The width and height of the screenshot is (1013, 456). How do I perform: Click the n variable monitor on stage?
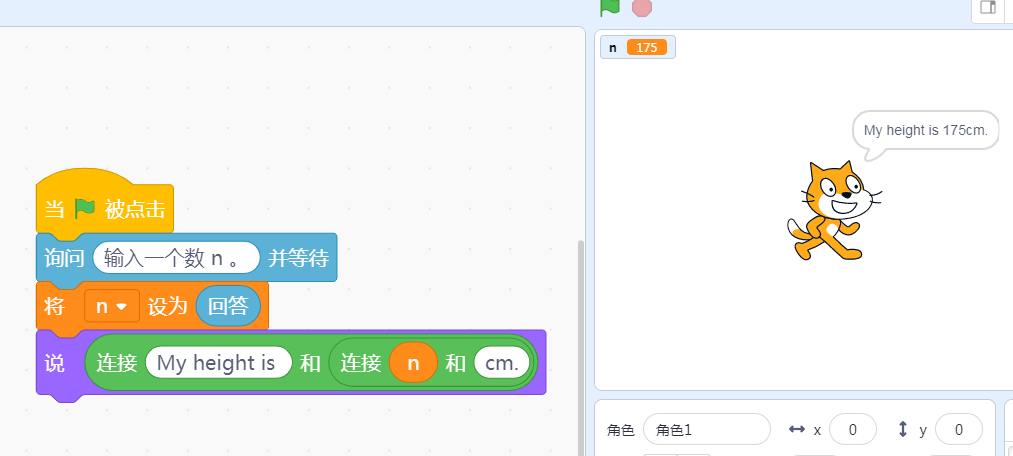click(x=638, y=47)
